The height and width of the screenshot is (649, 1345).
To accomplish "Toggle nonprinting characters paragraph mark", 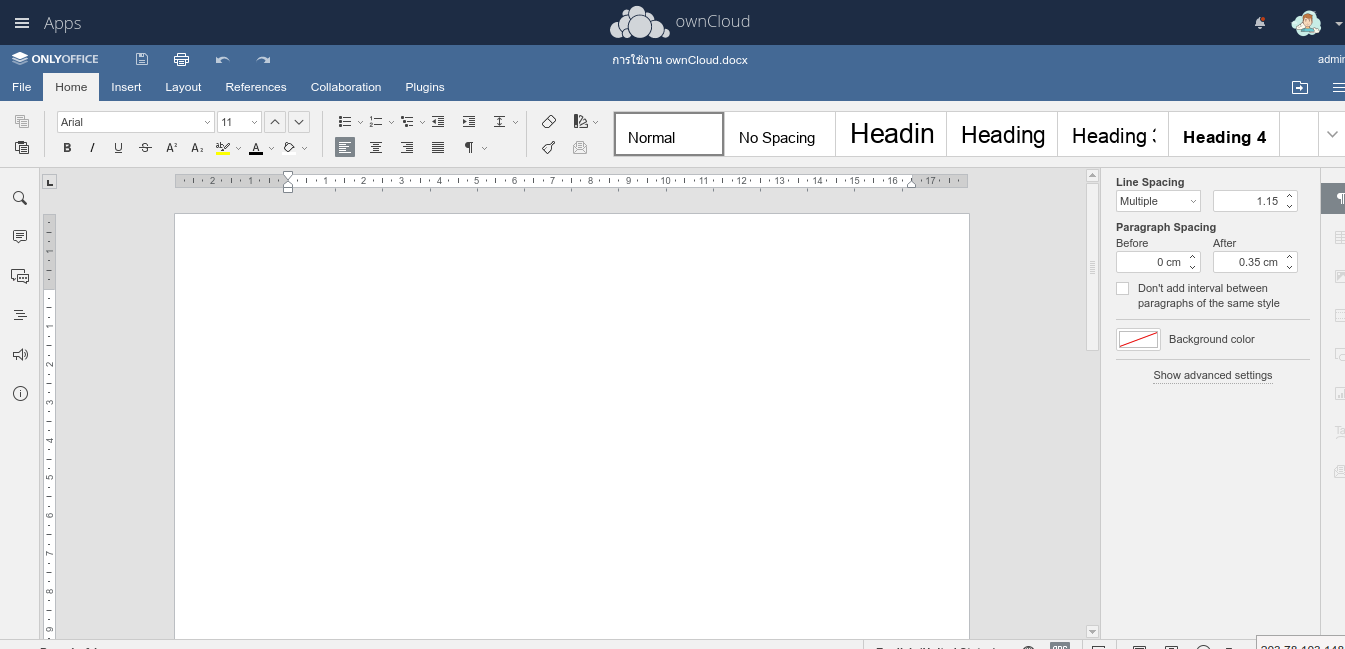I will pos(468,148).
